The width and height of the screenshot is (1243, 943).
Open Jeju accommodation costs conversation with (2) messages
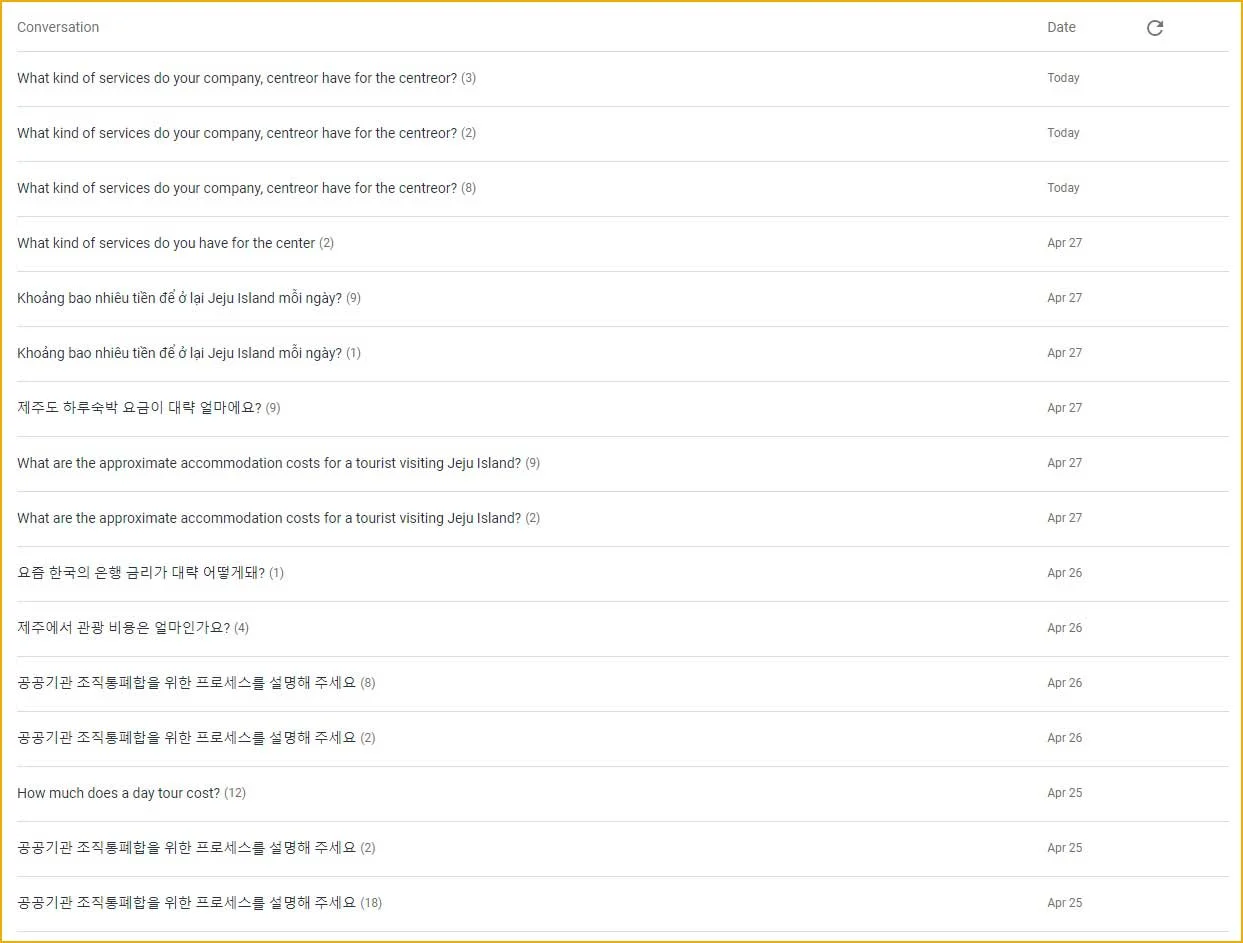269,518
